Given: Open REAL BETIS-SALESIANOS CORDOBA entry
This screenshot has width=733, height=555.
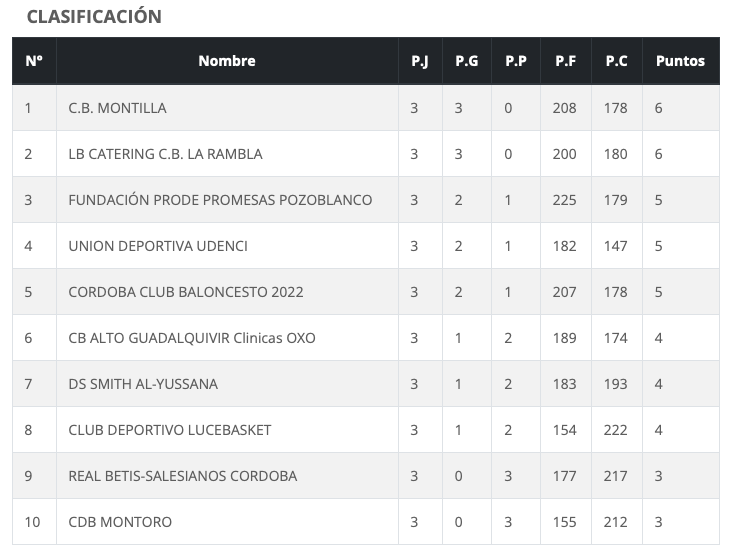Looking at the screenshot, I should (x=183, y=476).
